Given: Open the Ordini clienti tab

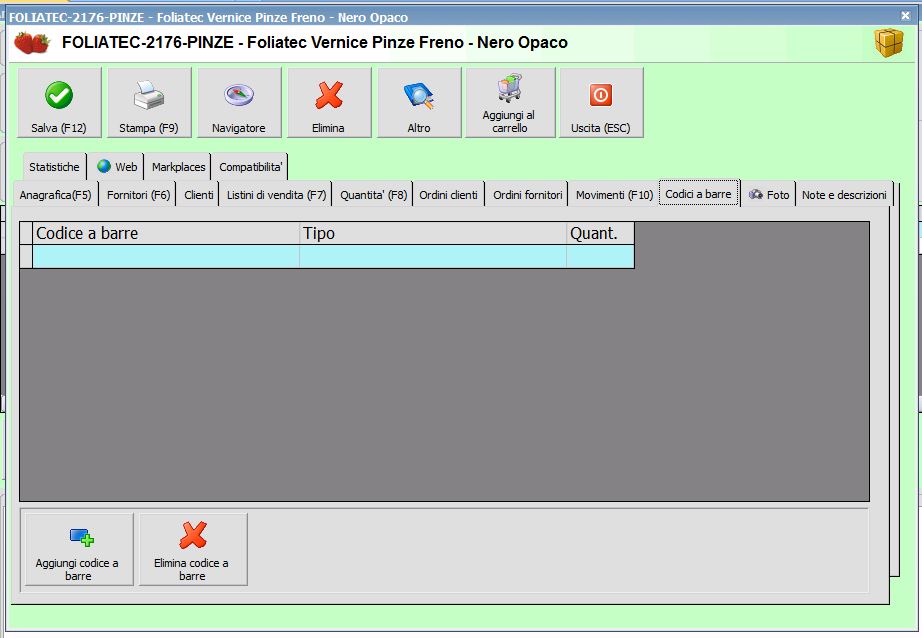Looking at the screenshot, I should coord(449,195).
